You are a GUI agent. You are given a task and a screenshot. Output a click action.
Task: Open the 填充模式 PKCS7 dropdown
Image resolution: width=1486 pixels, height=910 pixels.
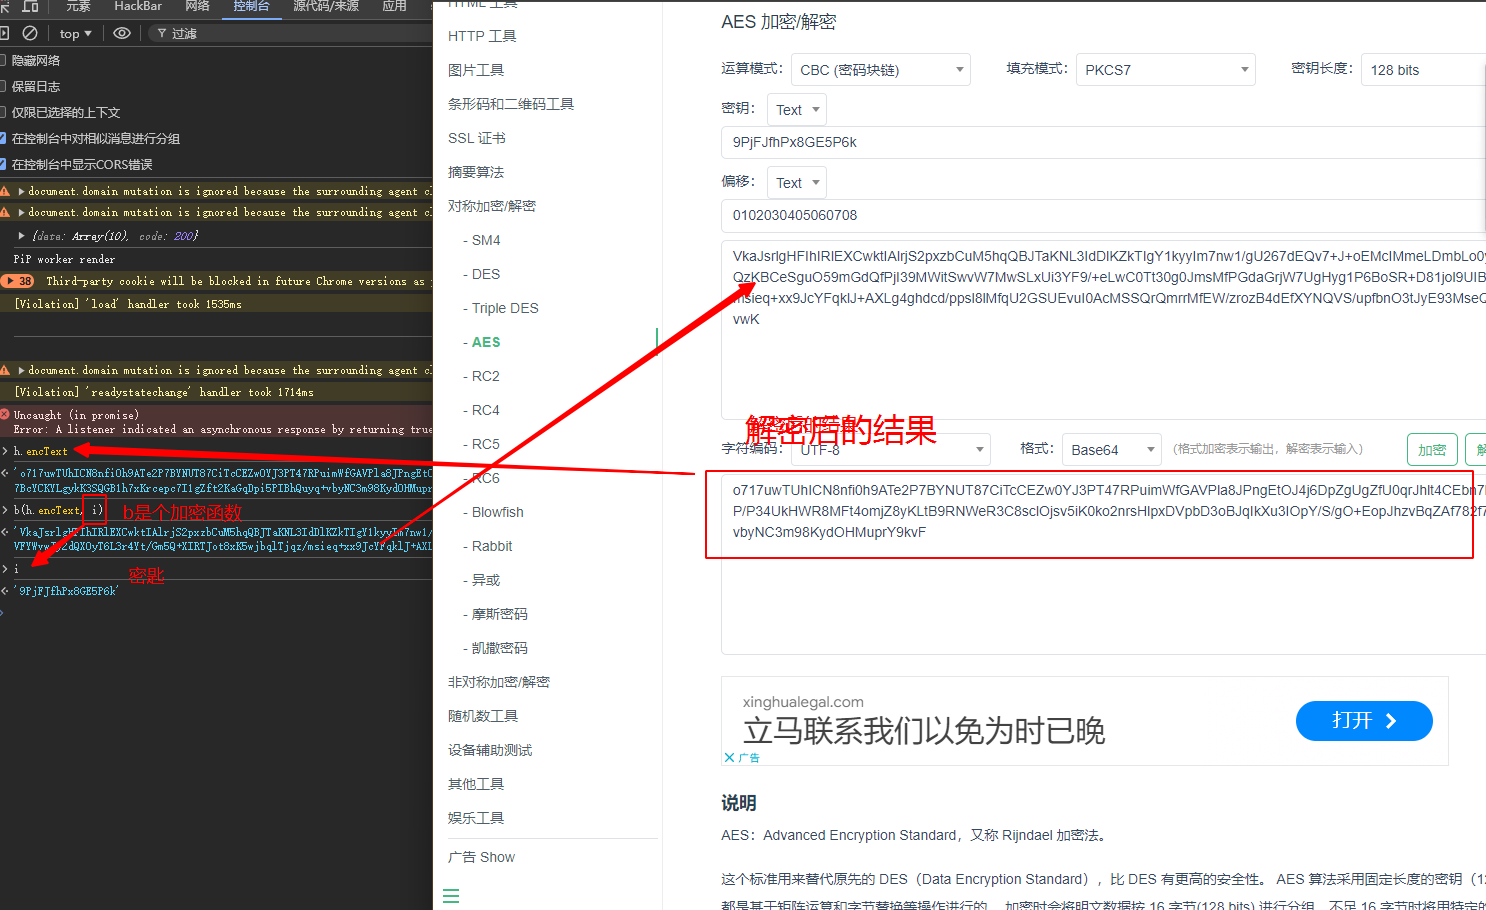[1165, 70]
